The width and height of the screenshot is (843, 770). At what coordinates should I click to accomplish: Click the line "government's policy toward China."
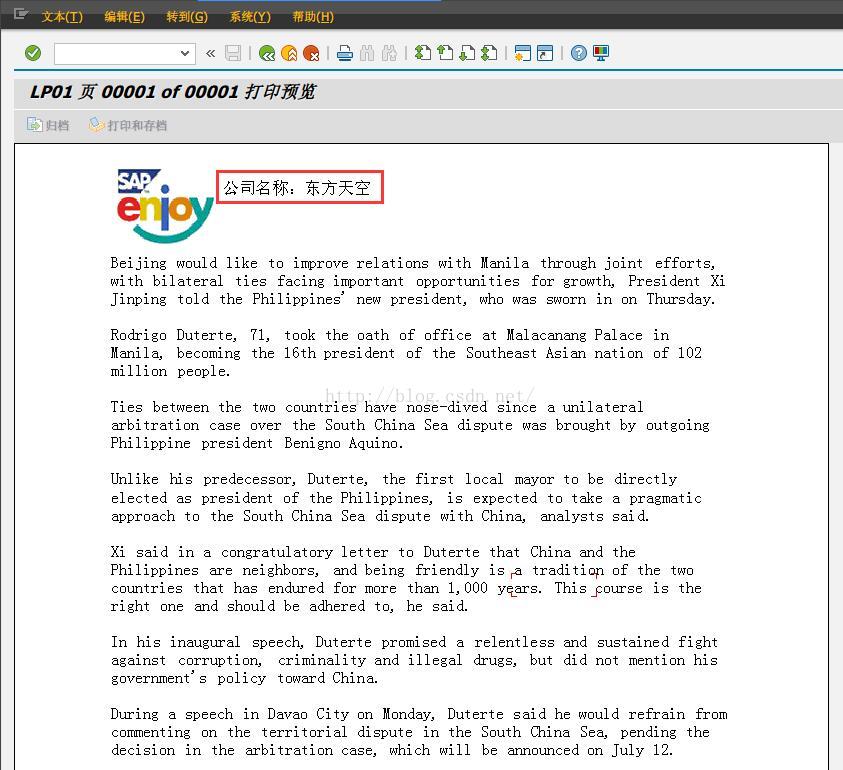click(x=245, y=679)
